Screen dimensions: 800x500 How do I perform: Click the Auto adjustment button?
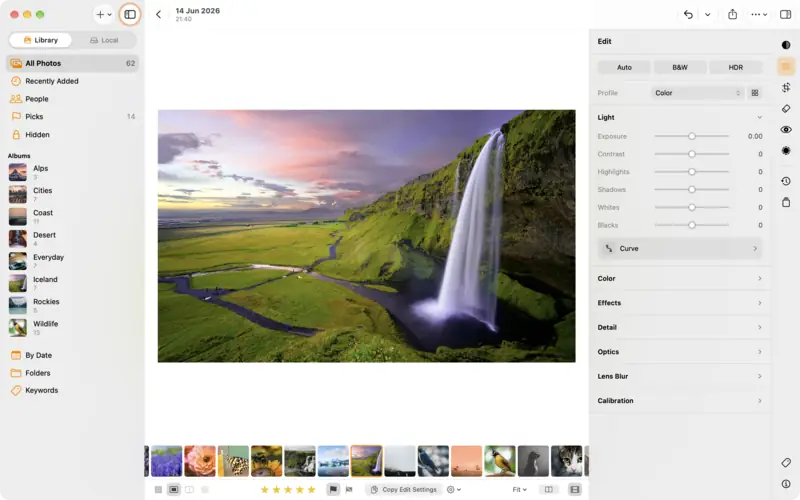624,67
